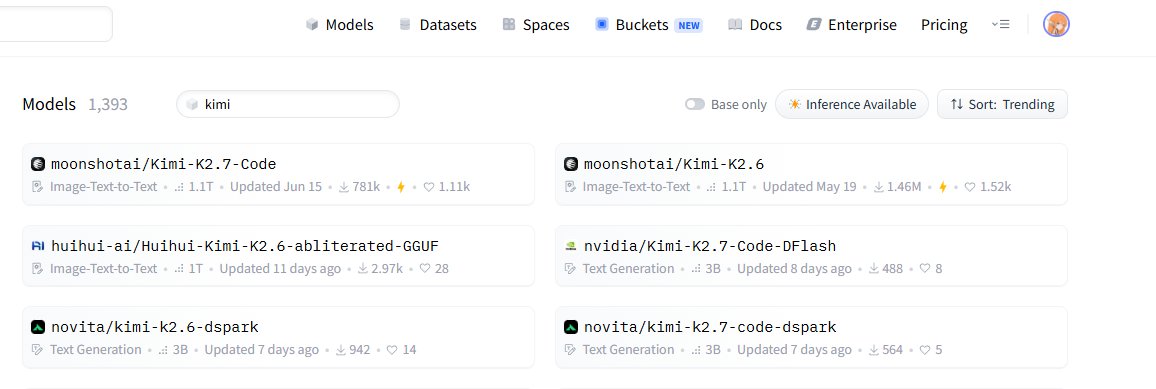Click the novita logo beside kimi-k2.6-dspark
The height and width of the screenshot is (389, 1156).
point(38,327)
